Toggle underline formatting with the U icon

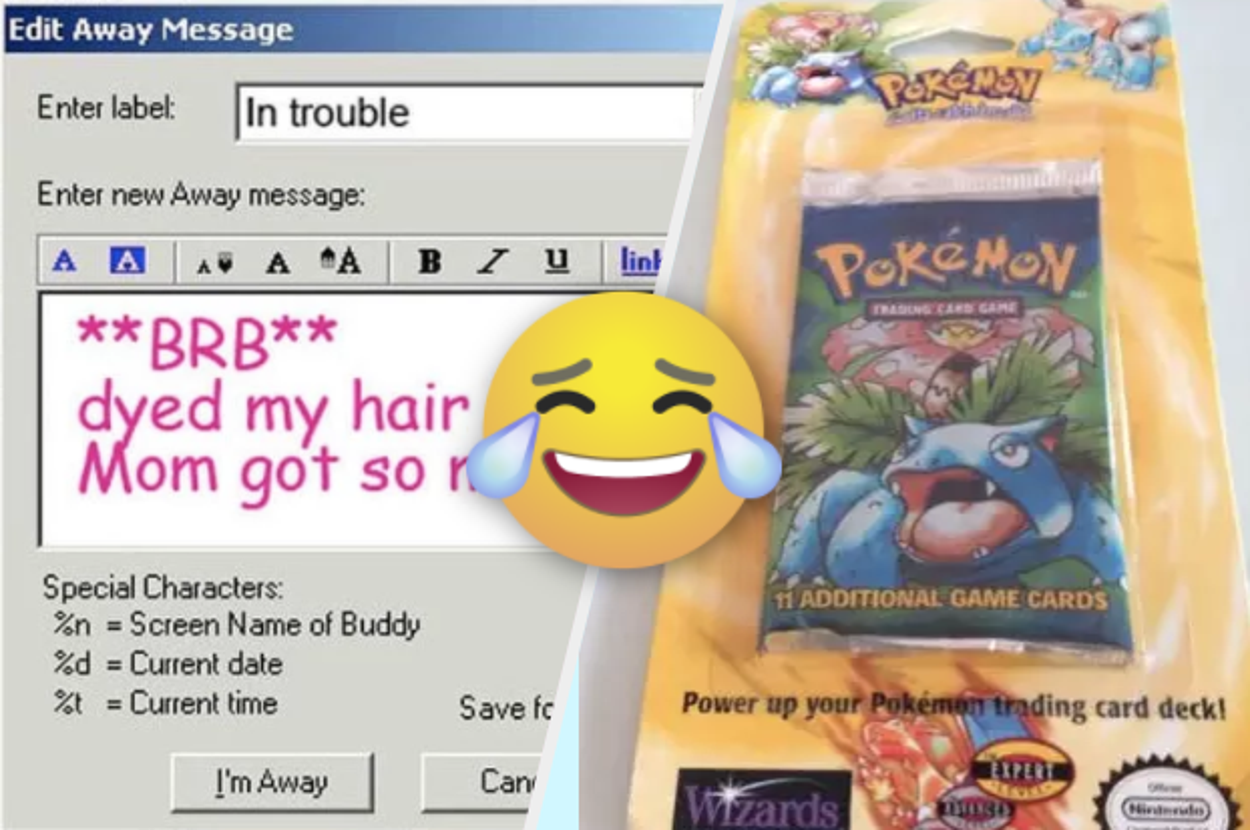[555, 261]
